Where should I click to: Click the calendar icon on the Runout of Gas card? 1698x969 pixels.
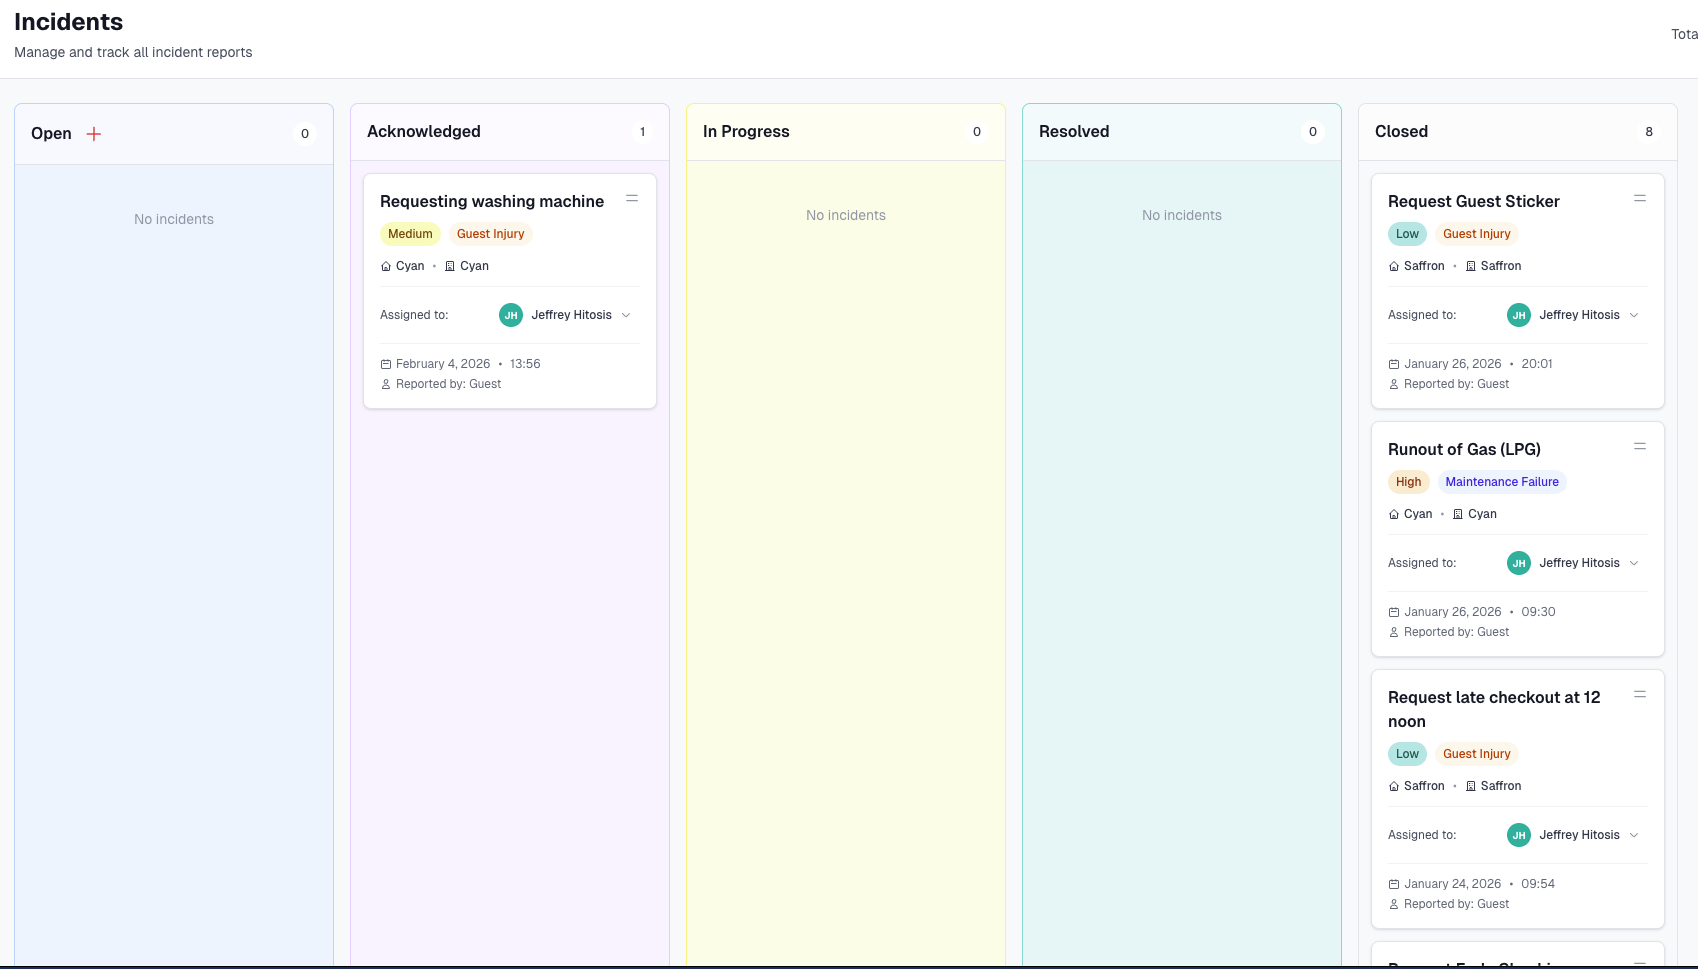[1392, 611]
